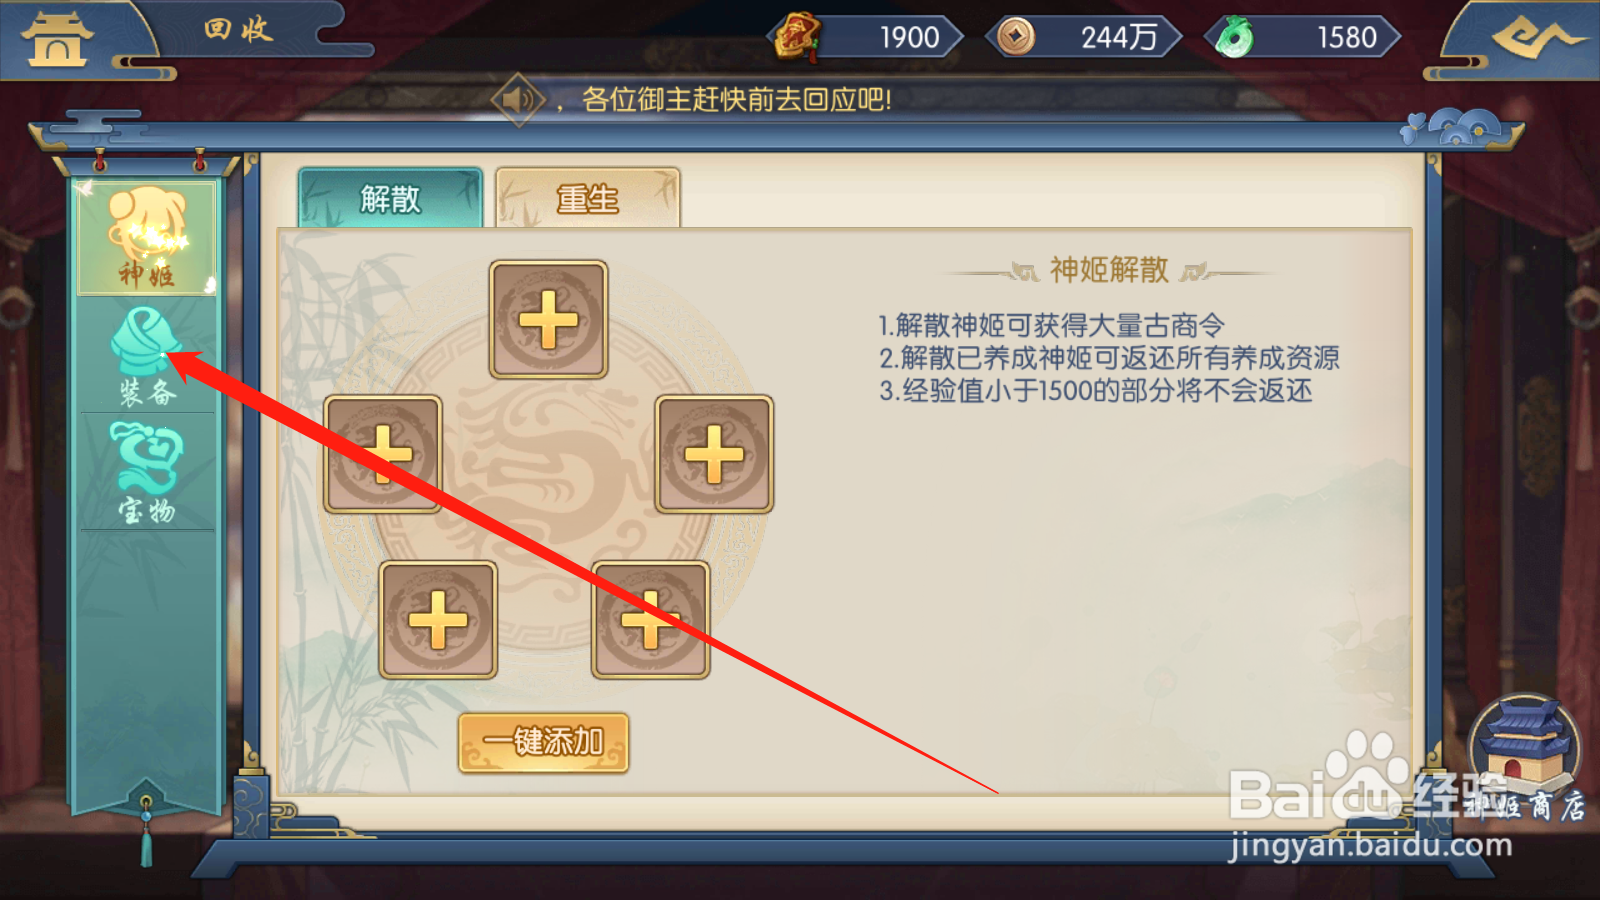The height and width of the screenshot is (900, 1600).
Task: Tap the announcement speaker icon
Action: pyautogui.click(x=519, y=99)
